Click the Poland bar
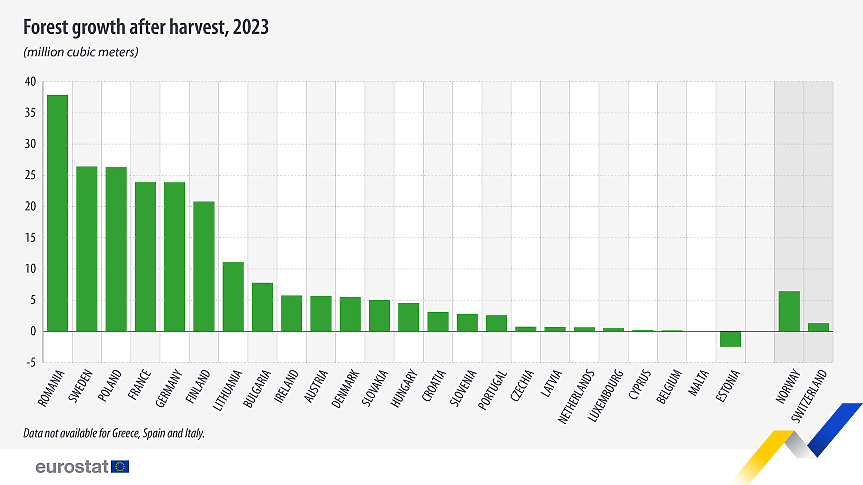 116,249
